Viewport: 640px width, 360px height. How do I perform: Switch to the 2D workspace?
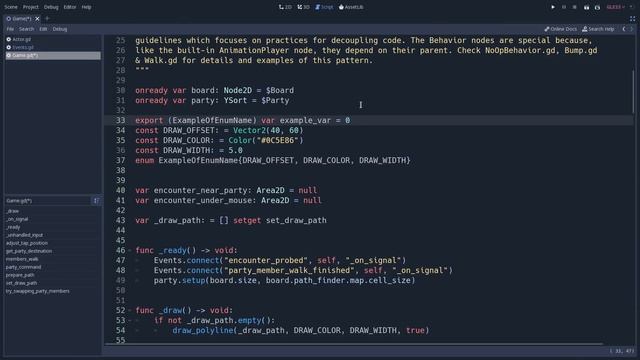(285, 7)
